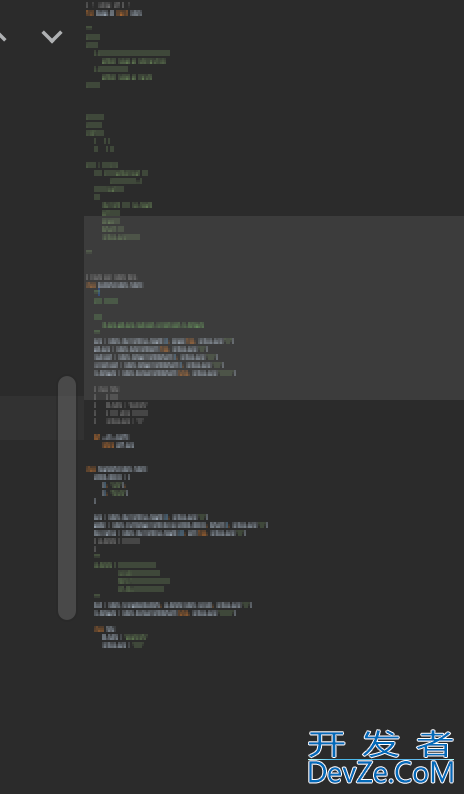Click the partially visible upward chevron icon

[3, 37]
